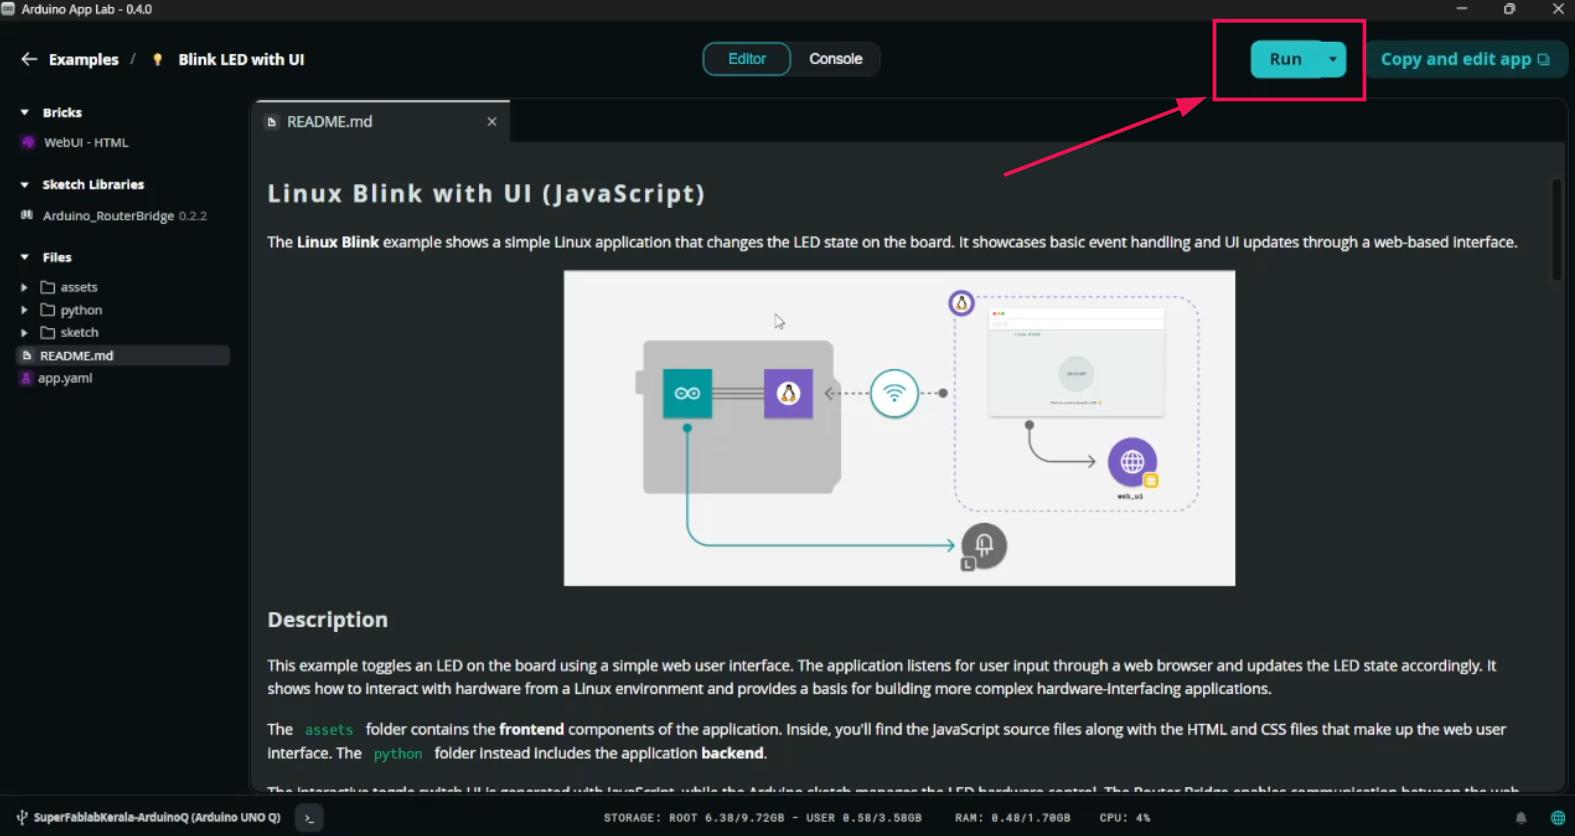Switch to the Editor view

pos(747,59)
